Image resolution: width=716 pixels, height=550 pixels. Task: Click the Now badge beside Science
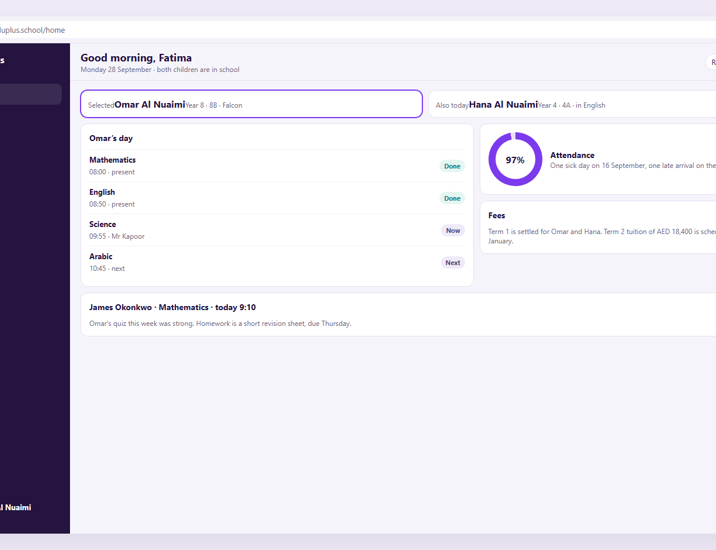[453, 231]
